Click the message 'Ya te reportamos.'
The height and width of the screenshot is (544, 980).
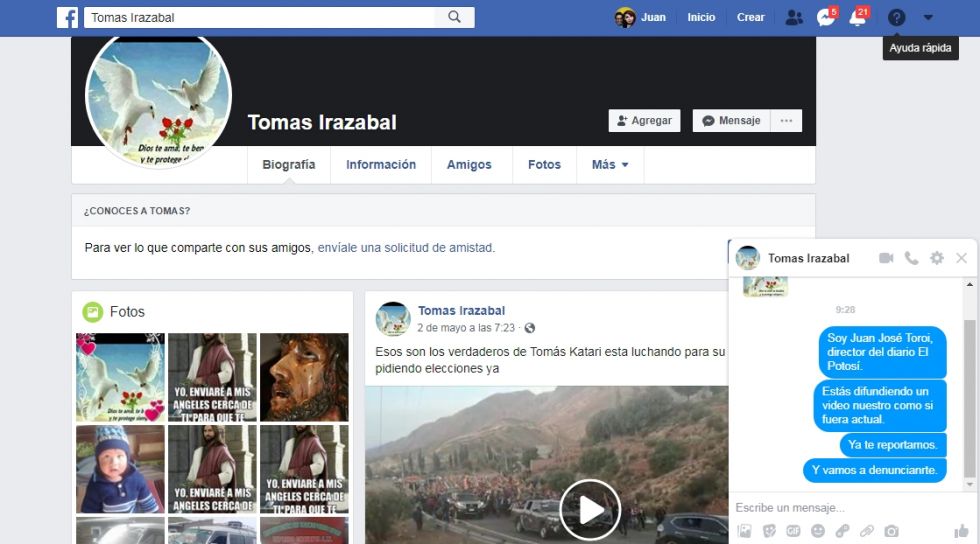(892, 445)
